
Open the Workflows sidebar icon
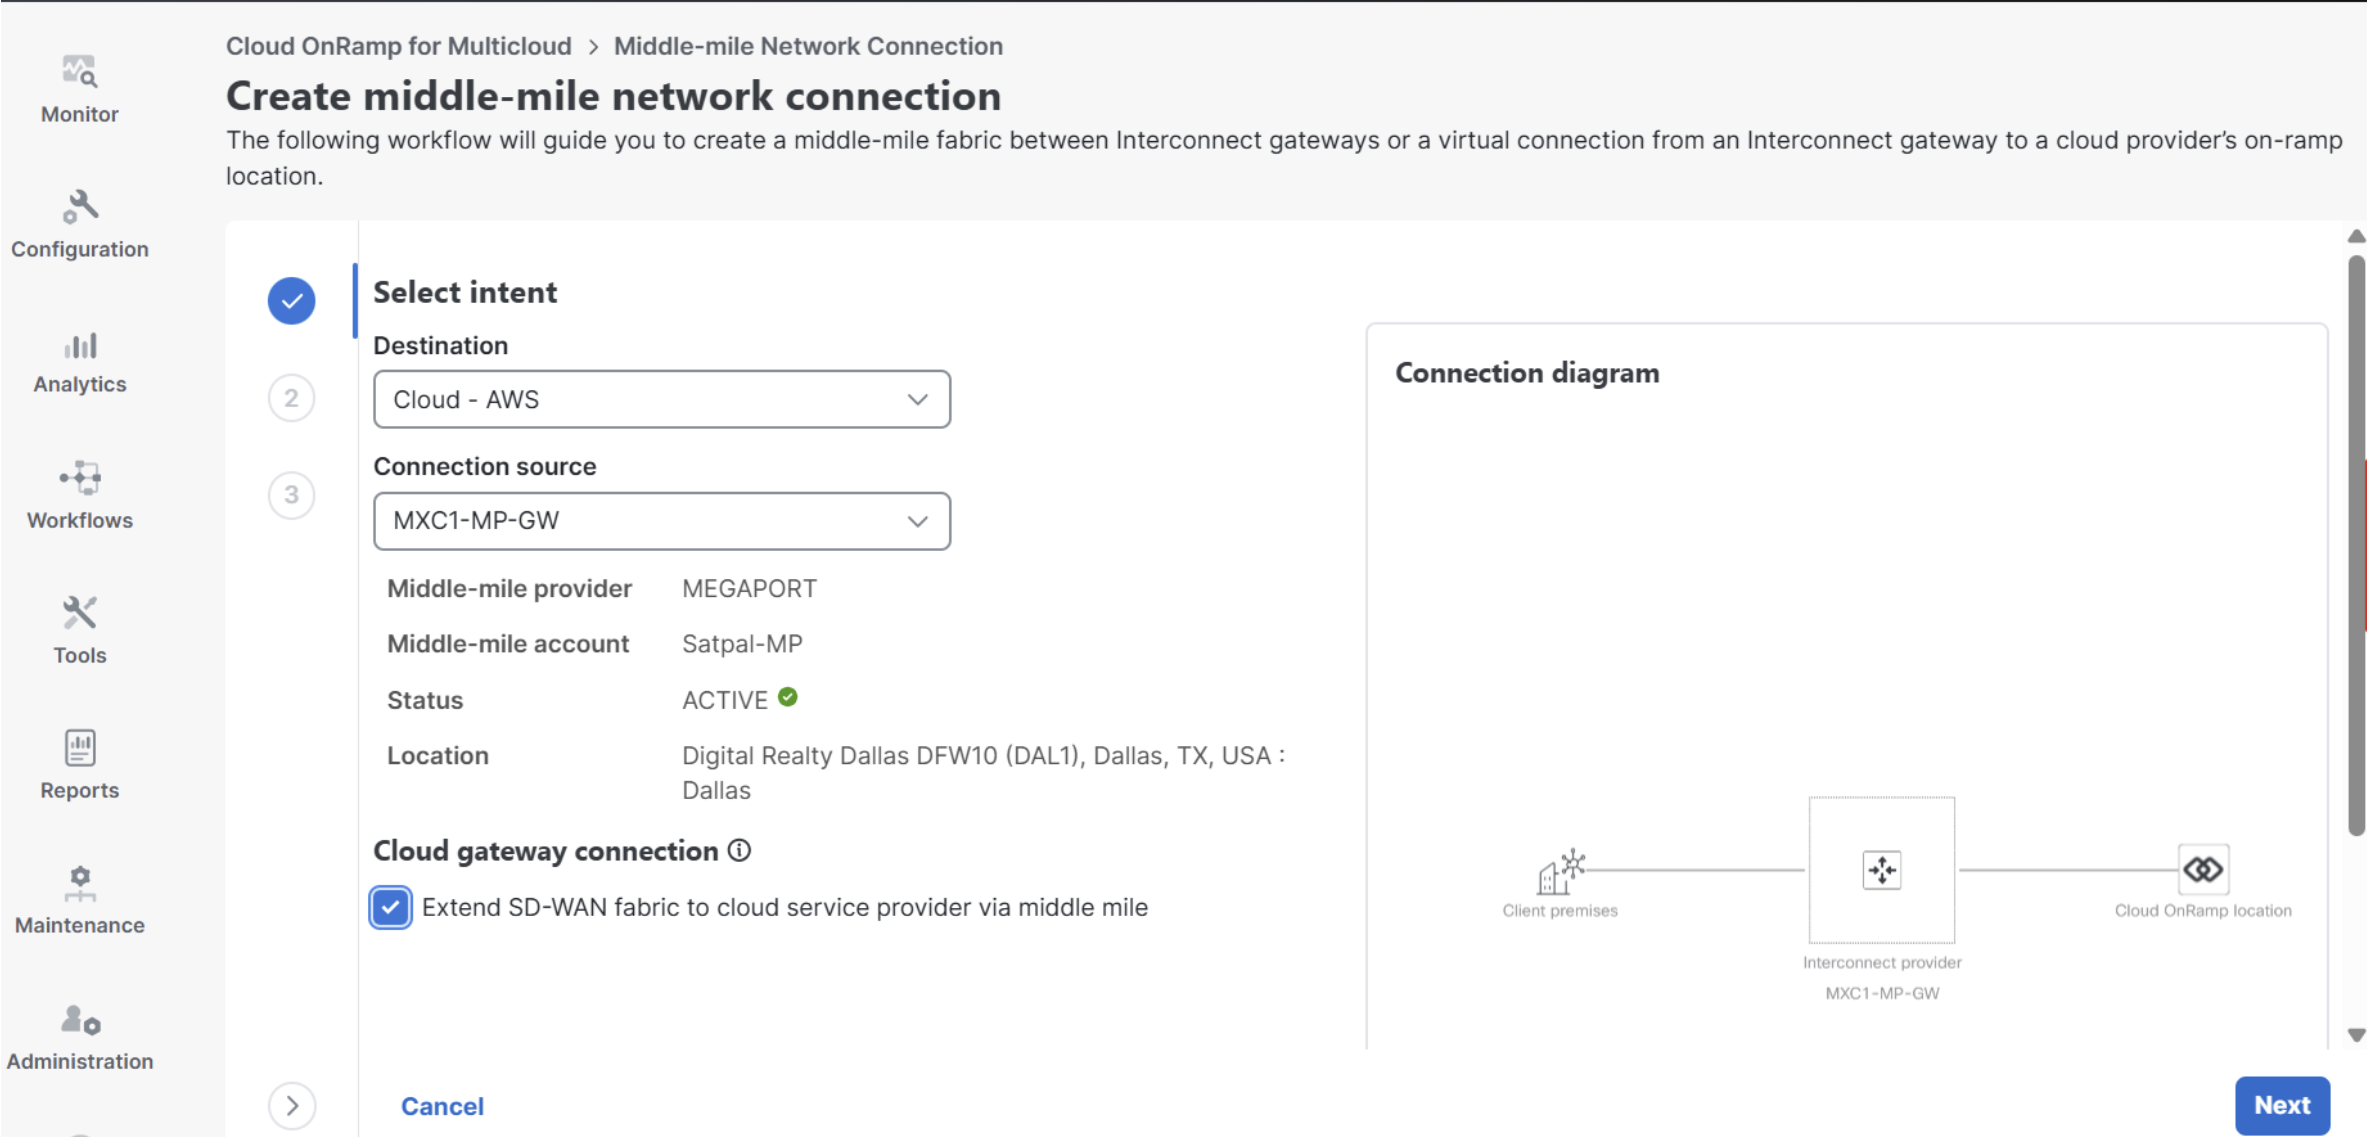point(80,478)
